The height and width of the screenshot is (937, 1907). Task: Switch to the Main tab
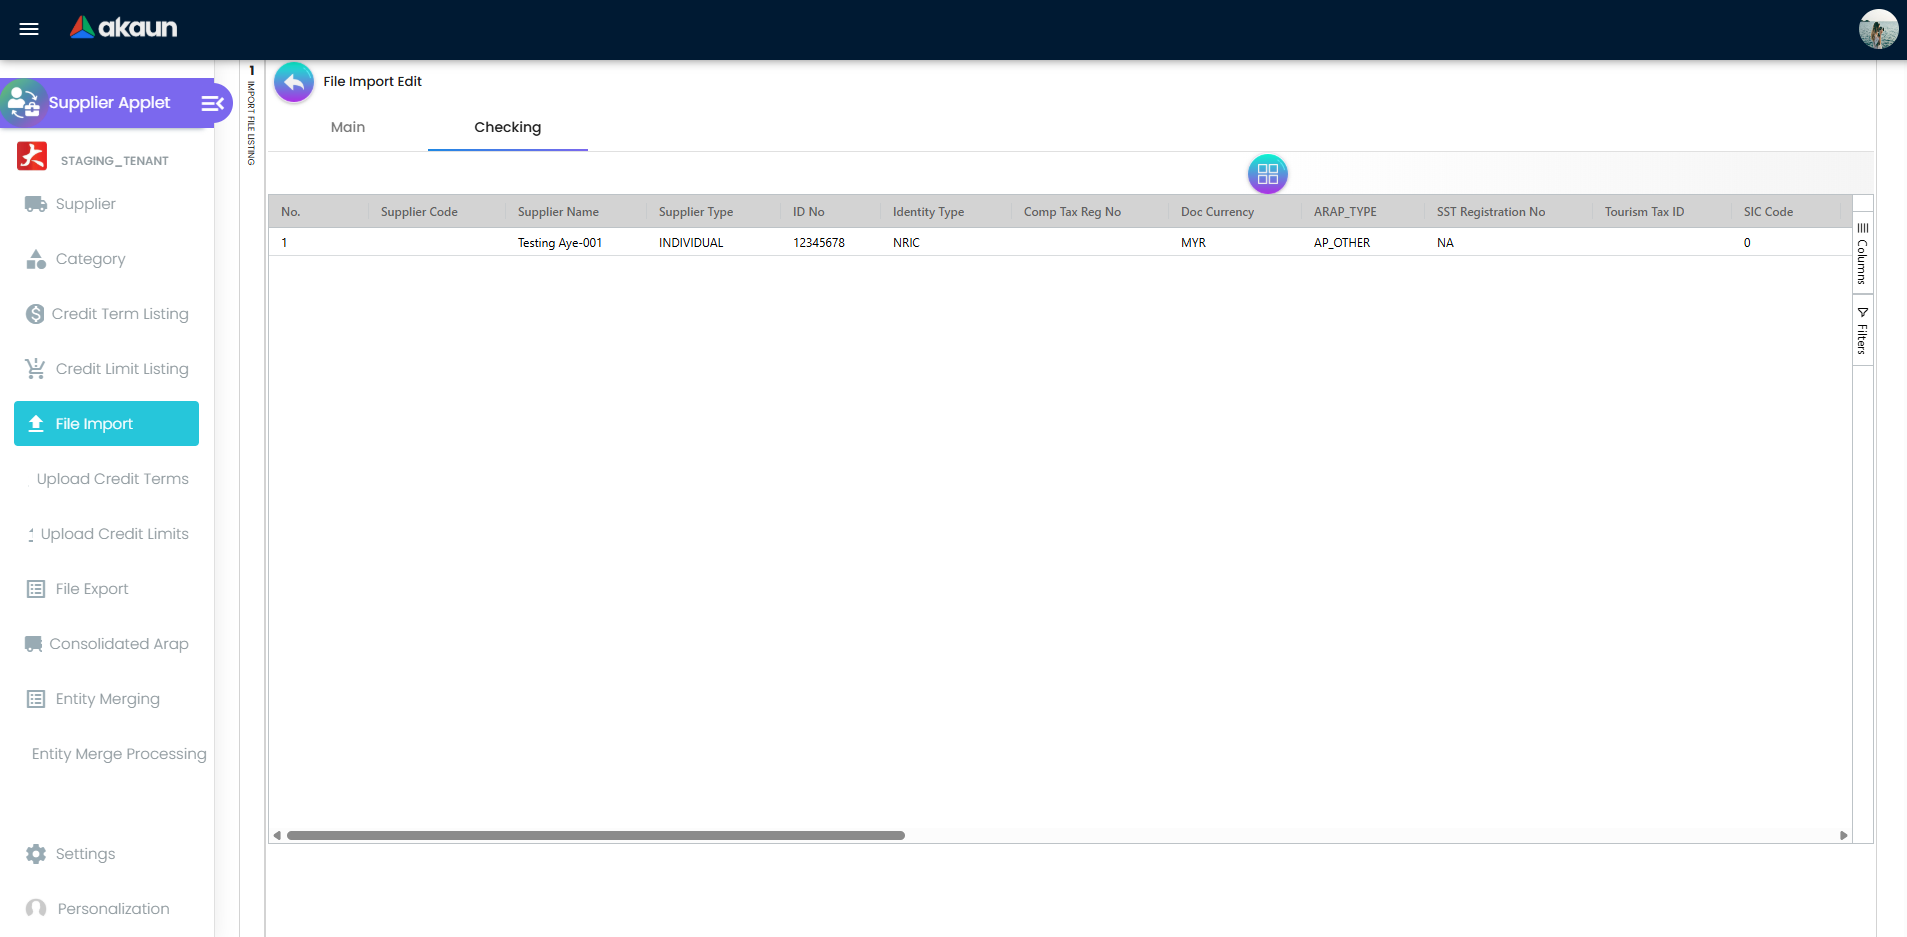pyautogui.click(x=347, y=128)
